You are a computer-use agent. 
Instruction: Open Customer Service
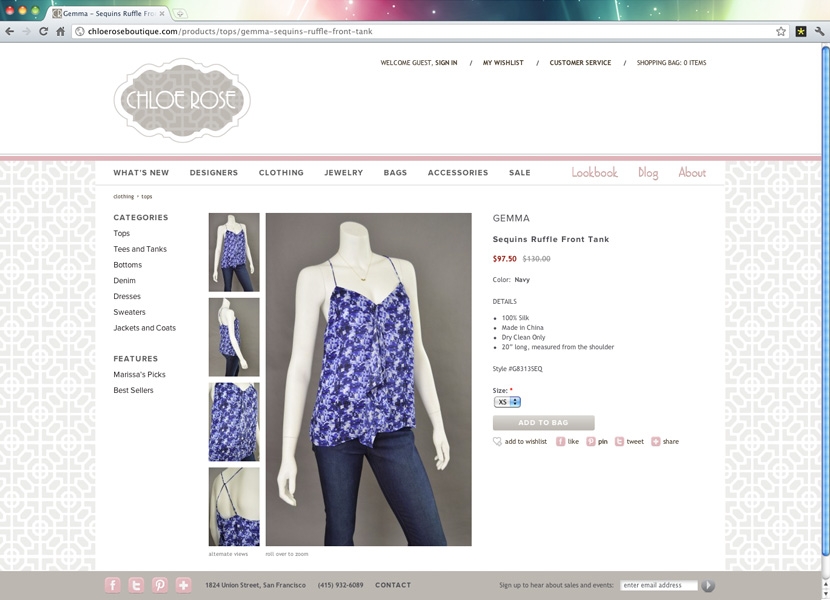tap(580, 62)
